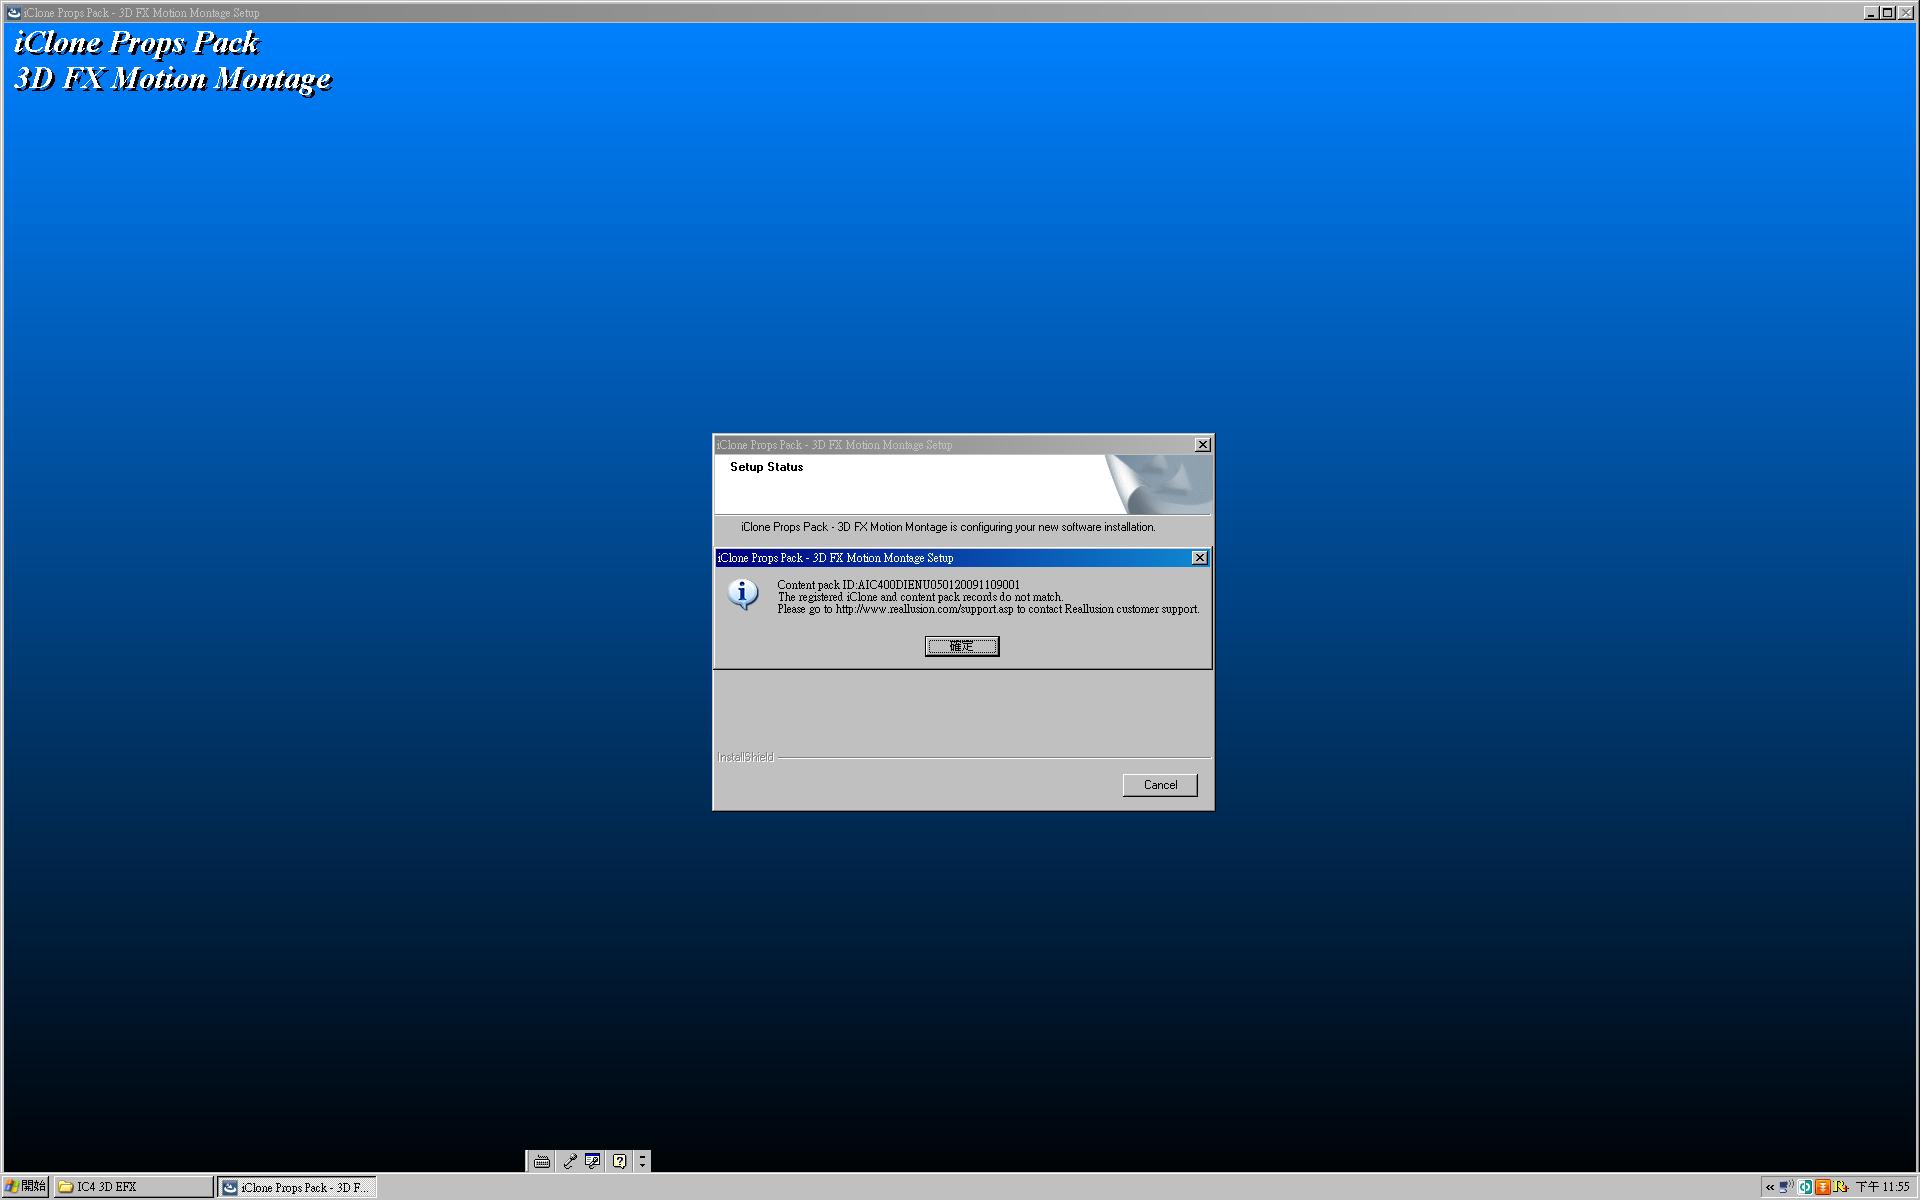
Task: Open speech tools window icon on the language bar
Action: (x=593, y=1161)
